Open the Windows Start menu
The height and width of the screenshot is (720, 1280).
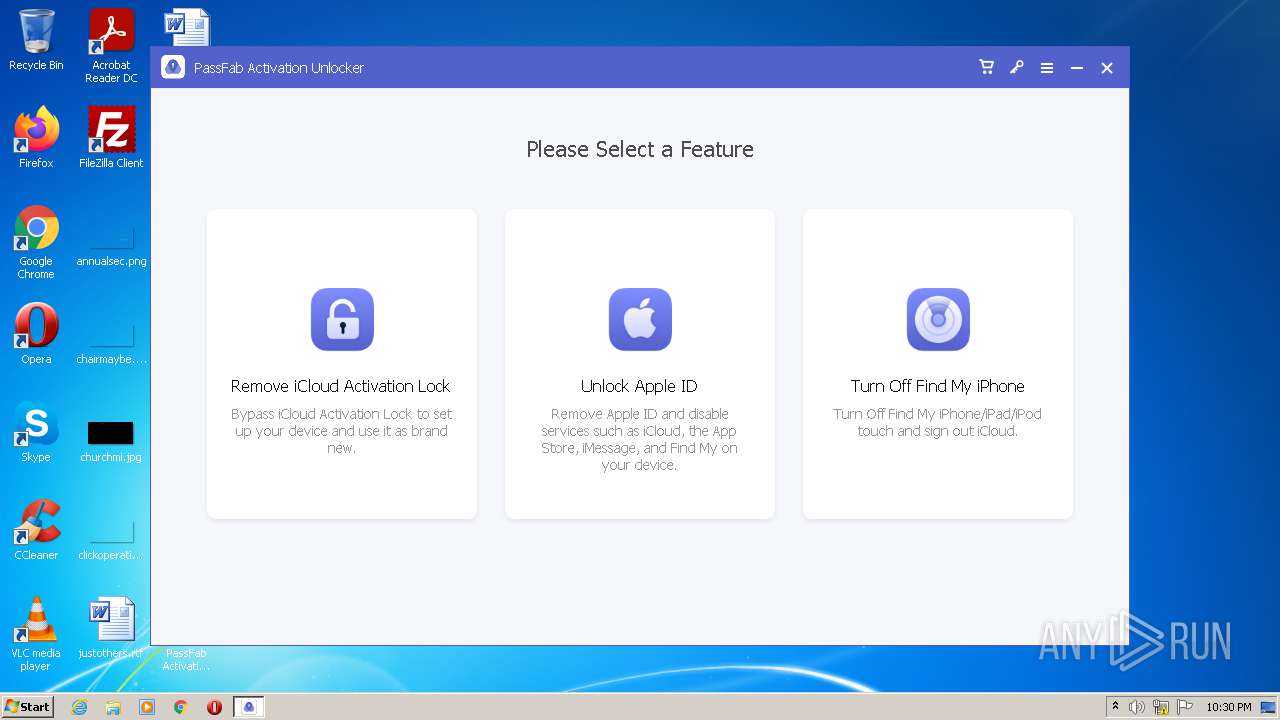pos(28,706)
